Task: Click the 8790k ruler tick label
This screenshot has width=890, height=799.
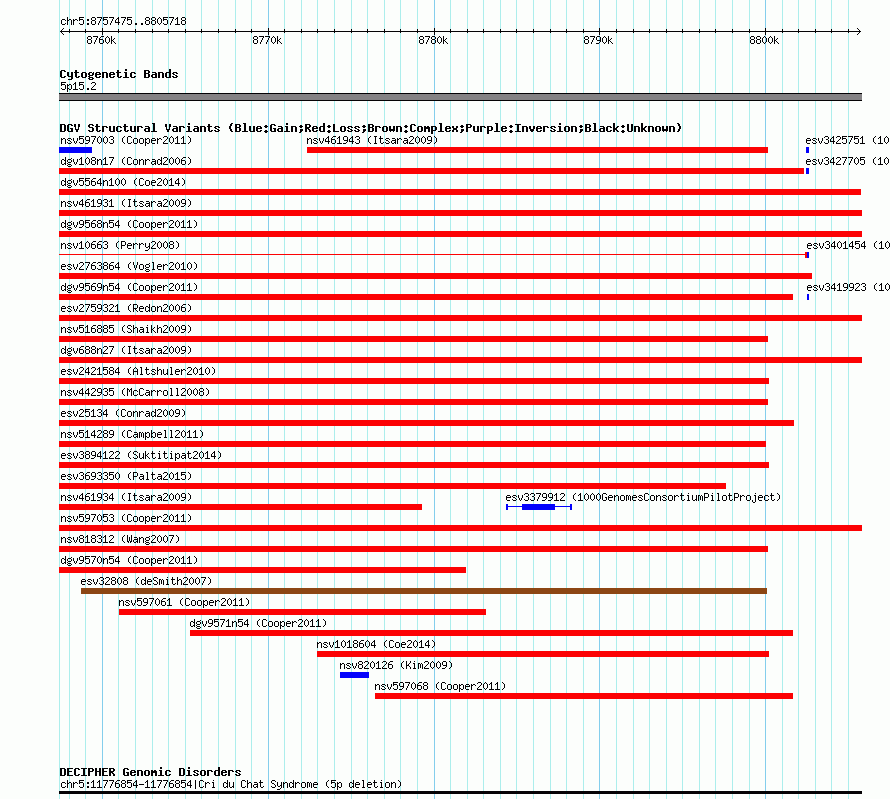Action: (x=598, y=40)
